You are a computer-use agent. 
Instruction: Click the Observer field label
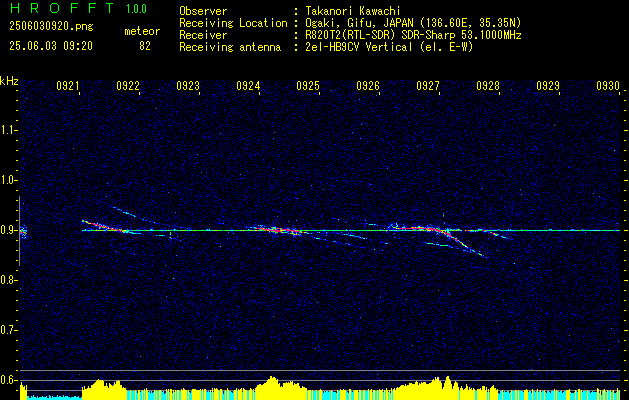(203, 11)
